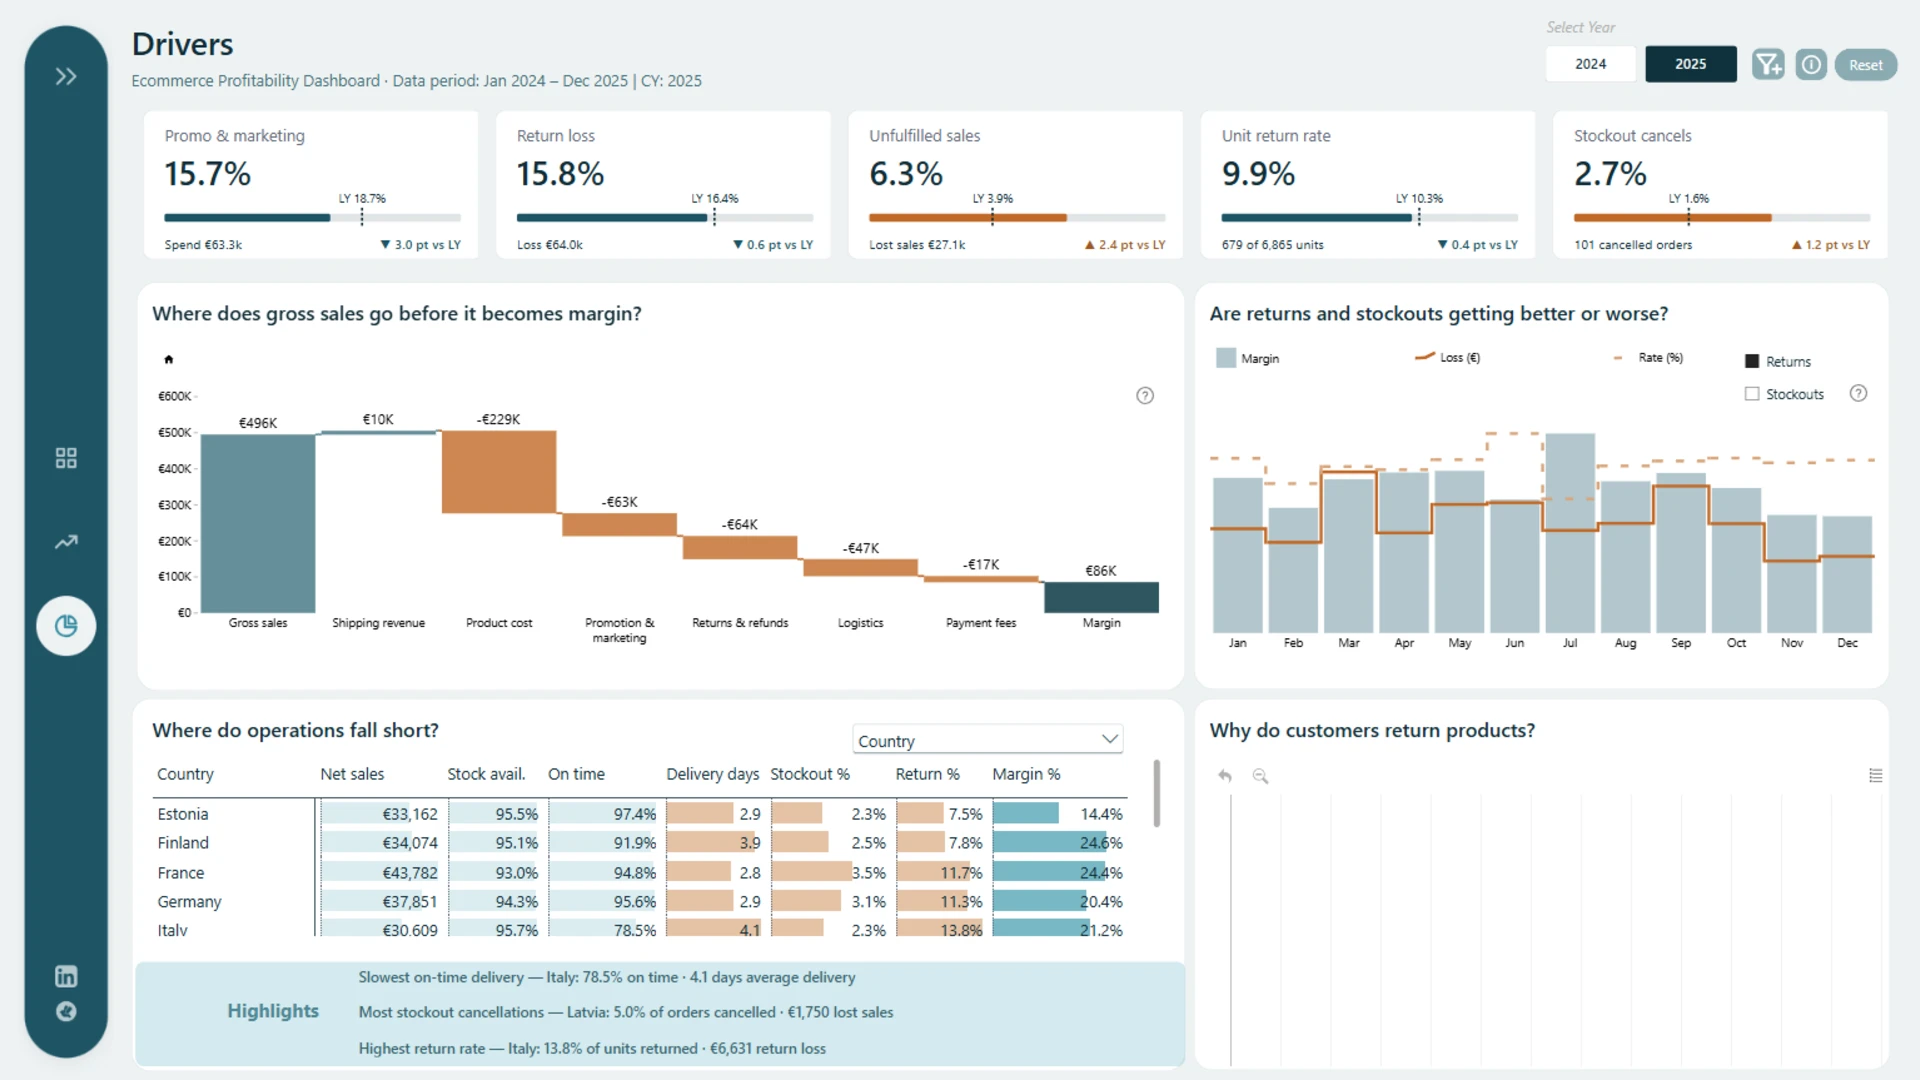1920x1080 pixels.
Task: Select the dark Margin waterfall bar
Action: 1101,597
